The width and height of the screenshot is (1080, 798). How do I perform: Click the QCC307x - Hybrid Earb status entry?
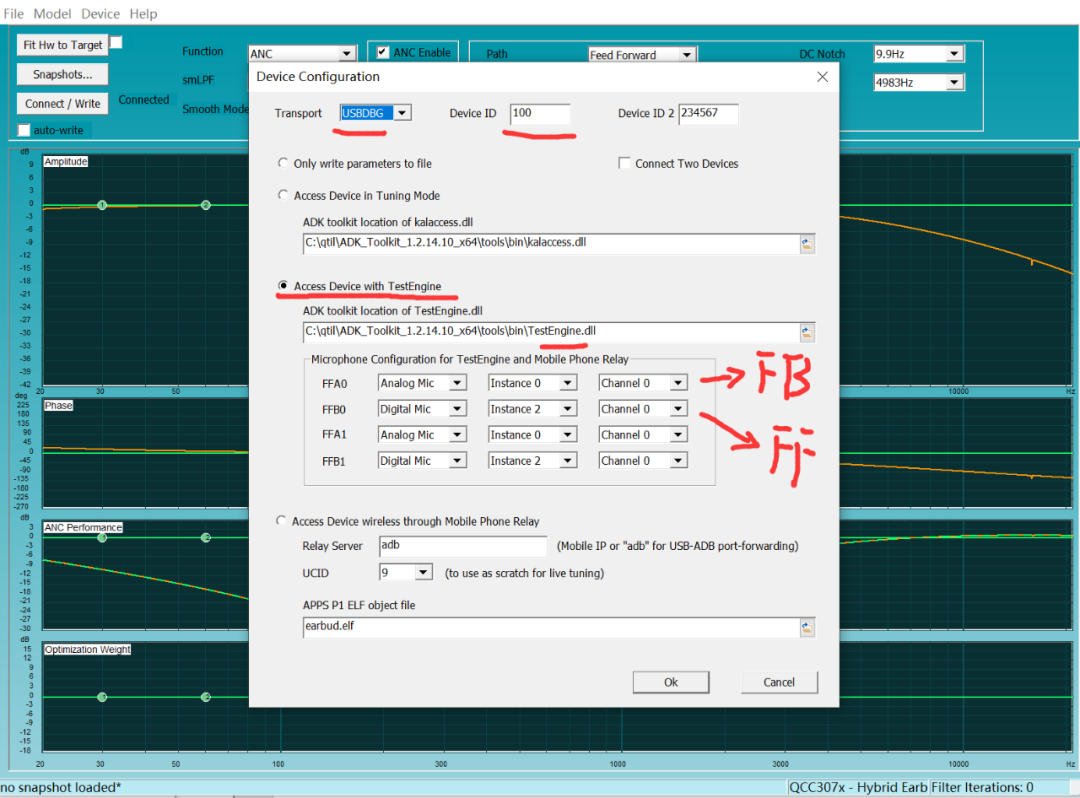858,787
